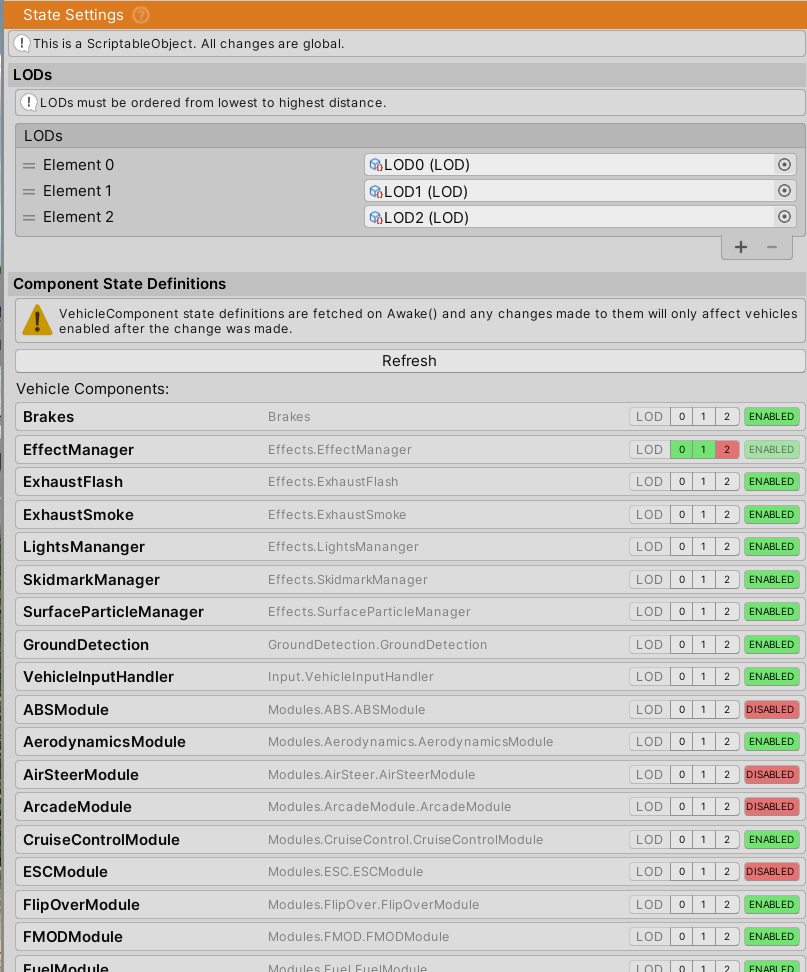The height and width of the screenshot is (972, 807).
Task: Open the object picker for LOD2
Action: (x=784, y=216)
